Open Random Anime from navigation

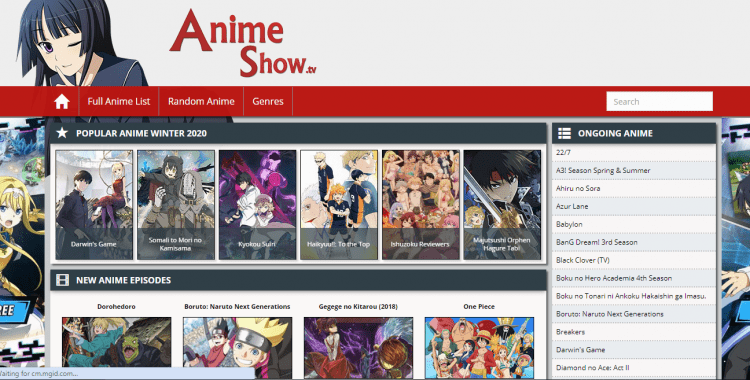[x=201, y=101]
